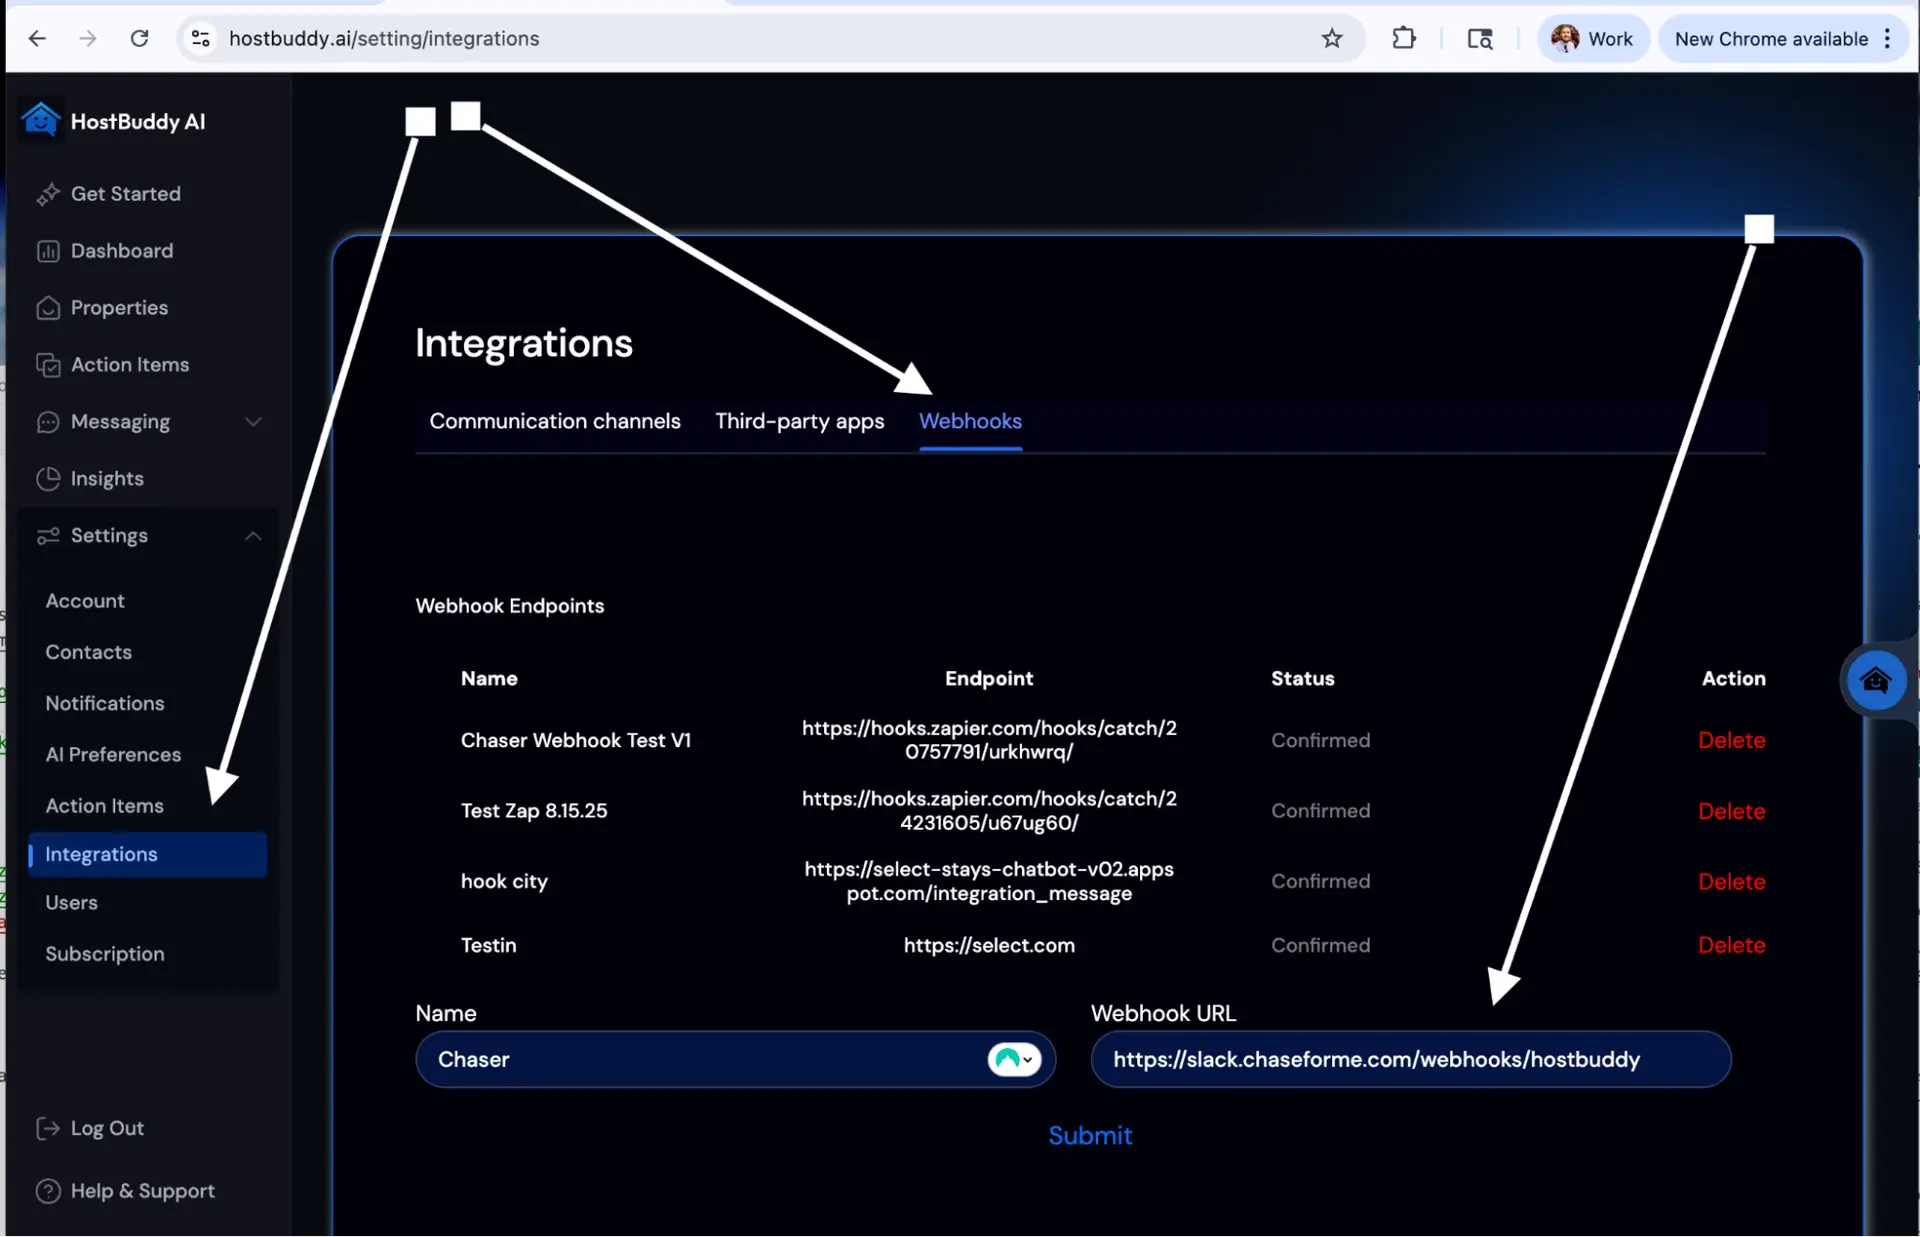Collapse the Settings section chevron
Screen dimensions: 1920x1237
pos(254,535)
